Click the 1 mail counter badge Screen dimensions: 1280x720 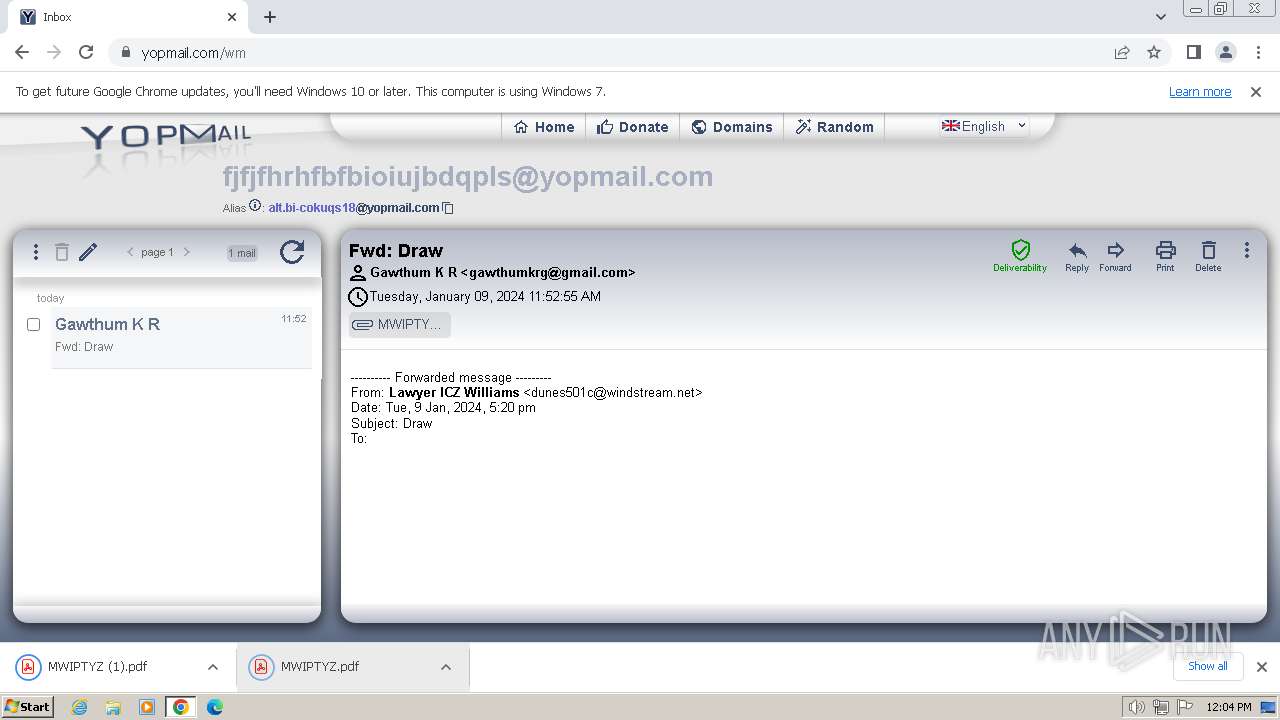242,253
